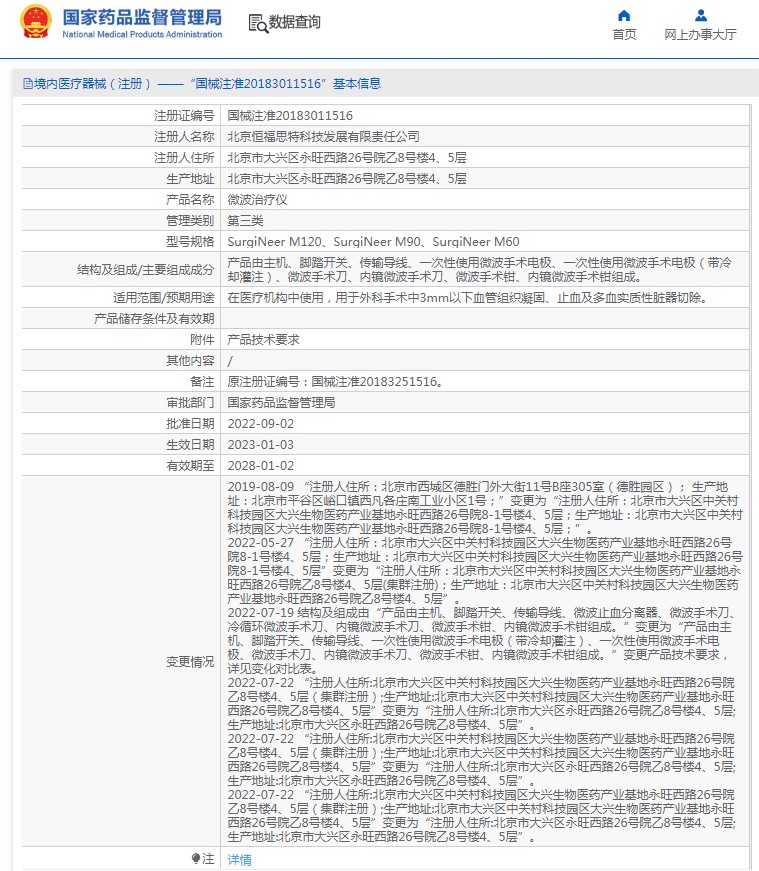Click the document icon before 境内医疗器械
The image size is (759, 871).
coord(28,84)
